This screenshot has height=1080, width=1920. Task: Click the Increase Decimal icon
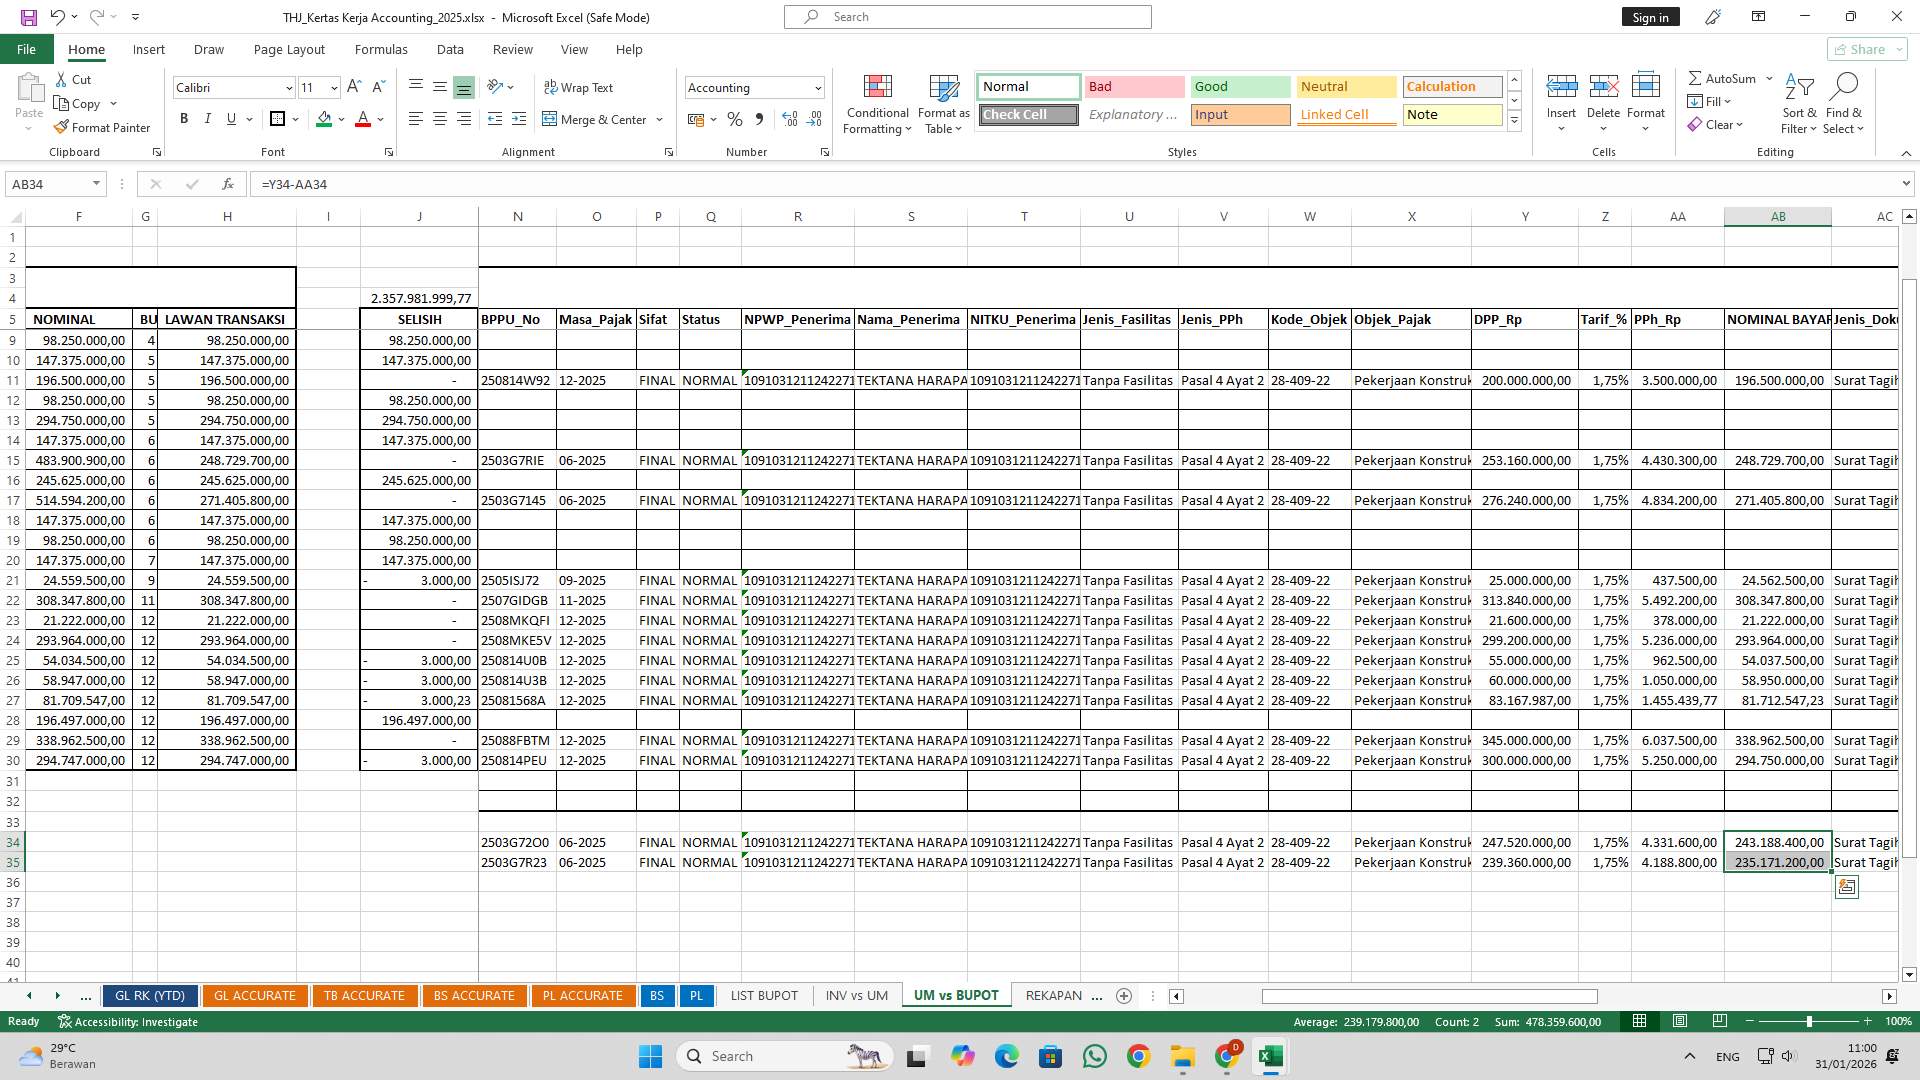pos(790,119)
